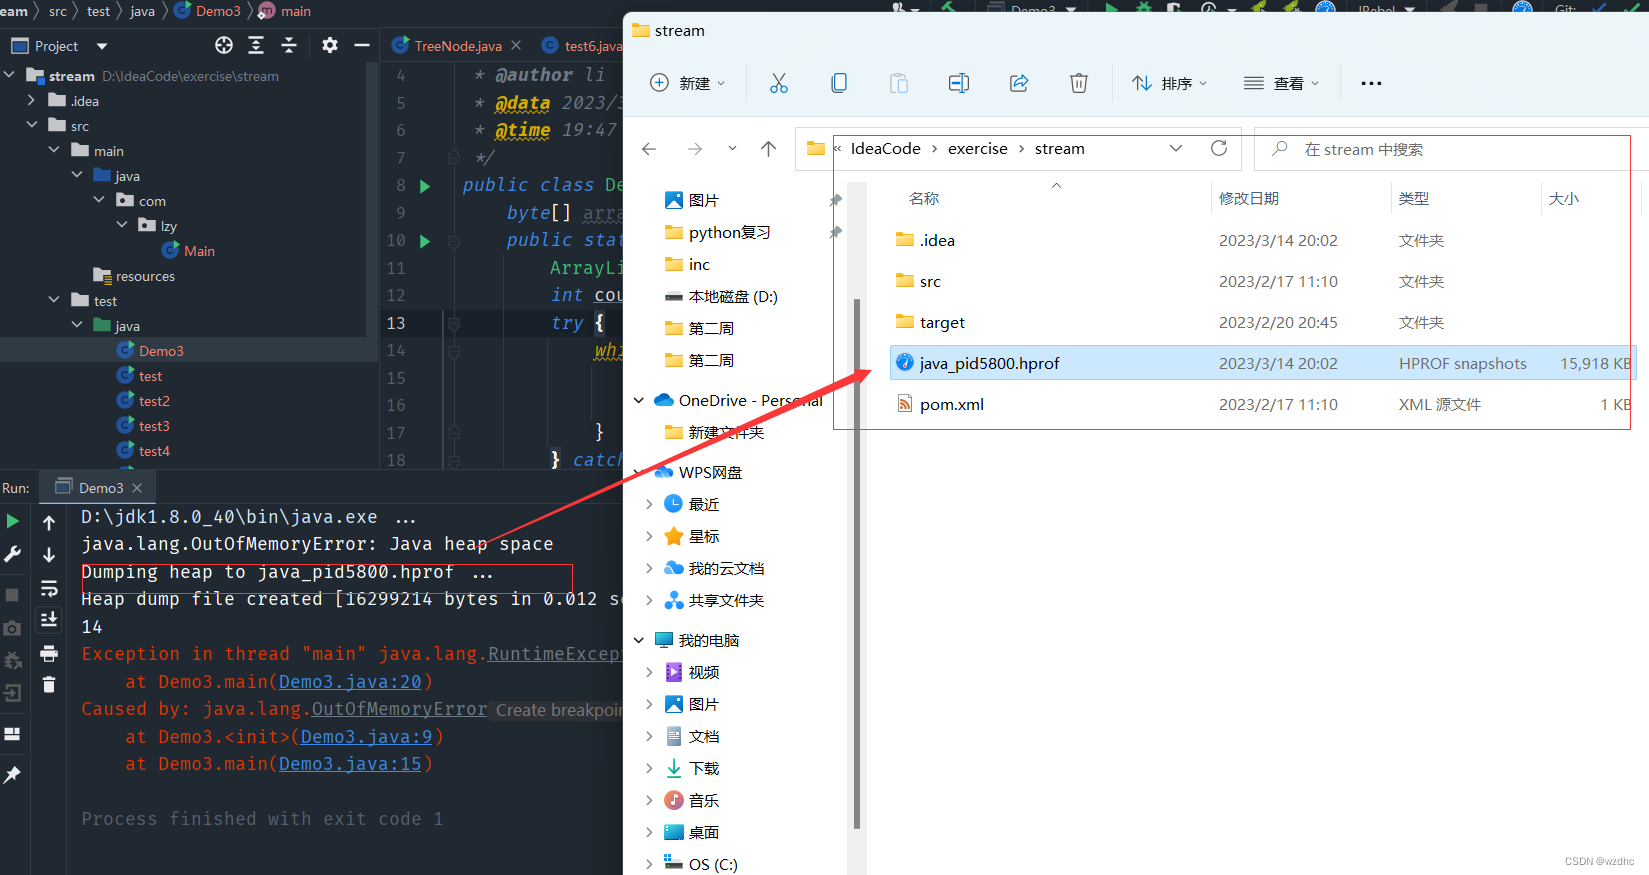Click the down arrow in Run console
The width and height of the screenshot is (1649, 875).
[49, 555]
